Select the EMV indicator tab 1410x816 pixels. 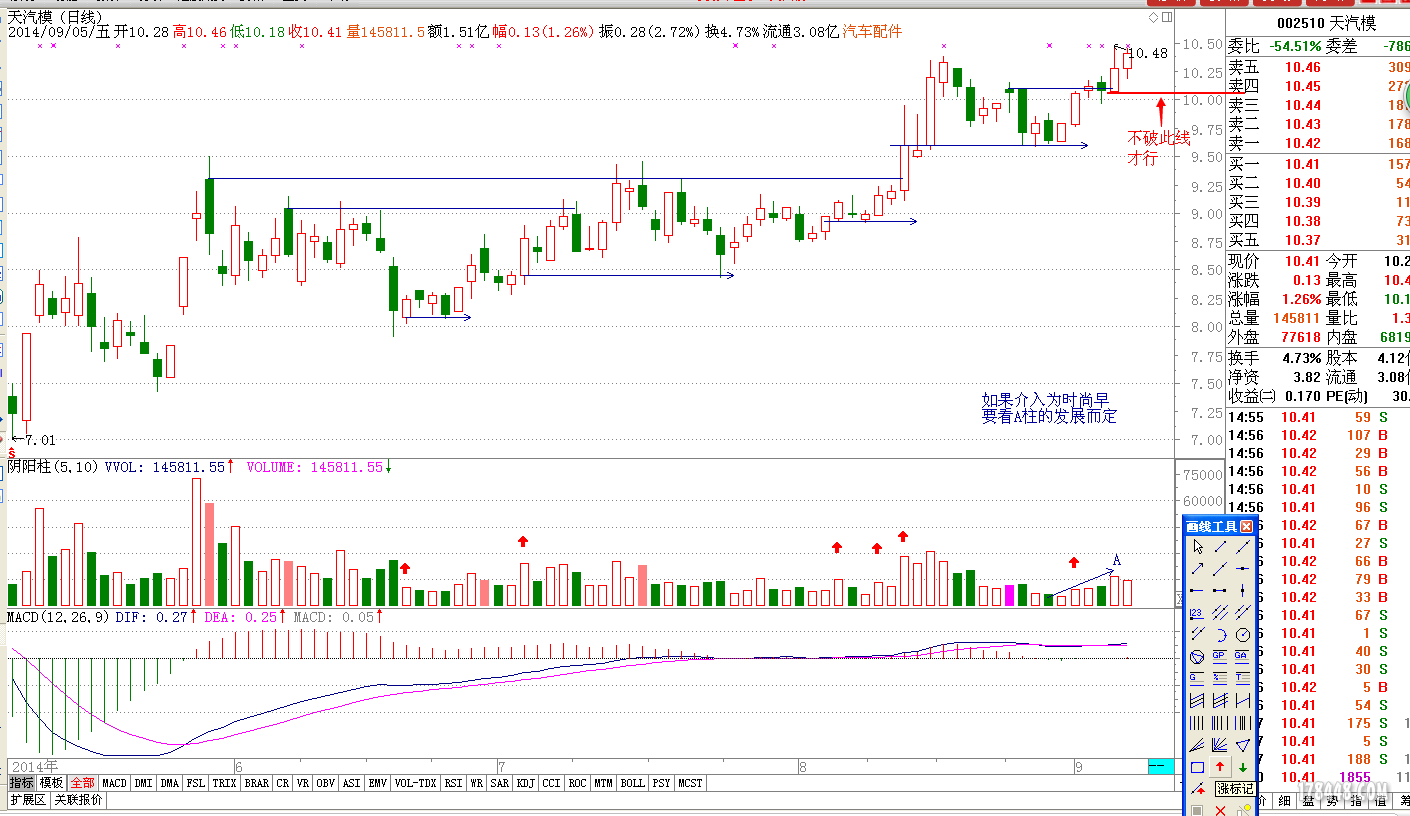378,783
